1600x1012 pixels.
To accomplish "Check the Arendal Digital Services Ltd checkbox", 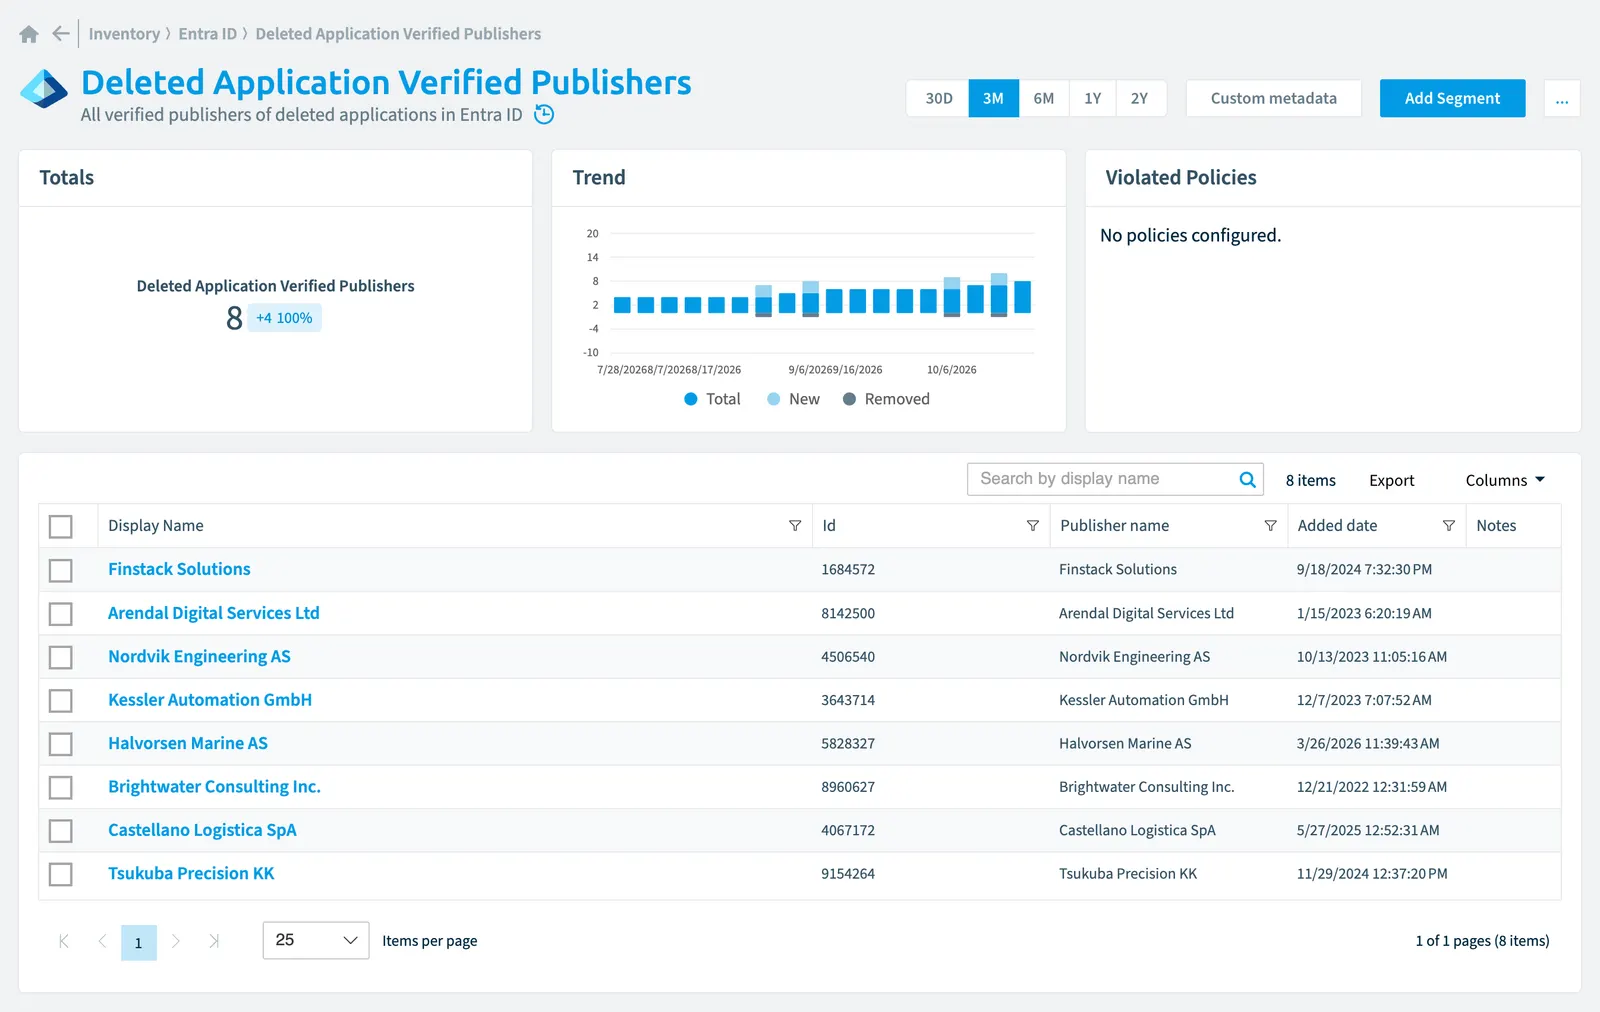I will click(x=61, y=613).
